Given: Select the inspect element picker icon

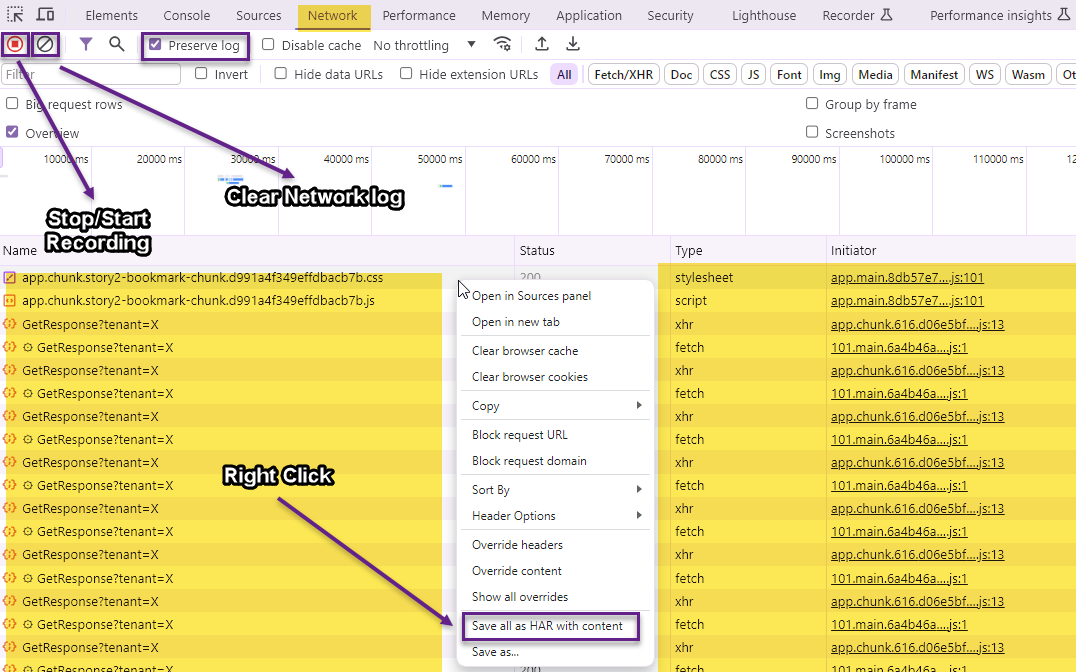Looking at the screenshot, I should (15, 14).
